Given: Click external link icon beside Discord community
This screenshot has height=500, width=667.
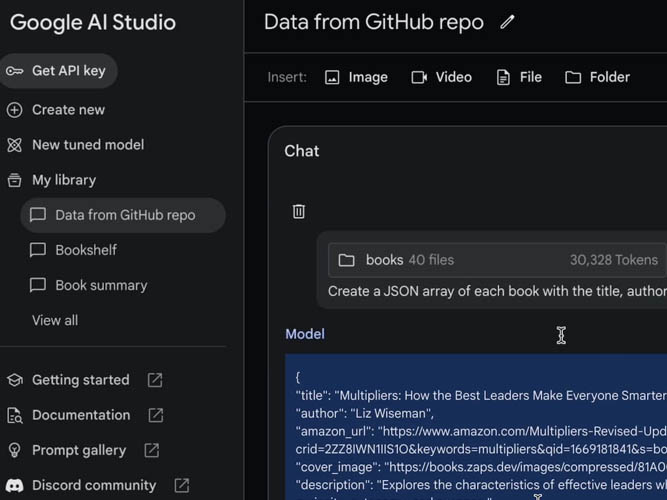Looking at the screenshot, I should pos(181,485).
